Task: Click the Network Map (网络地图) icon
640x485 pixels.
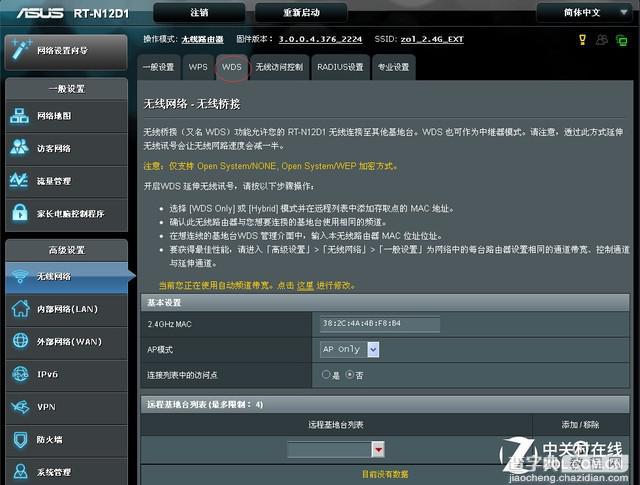Action: 19,116
